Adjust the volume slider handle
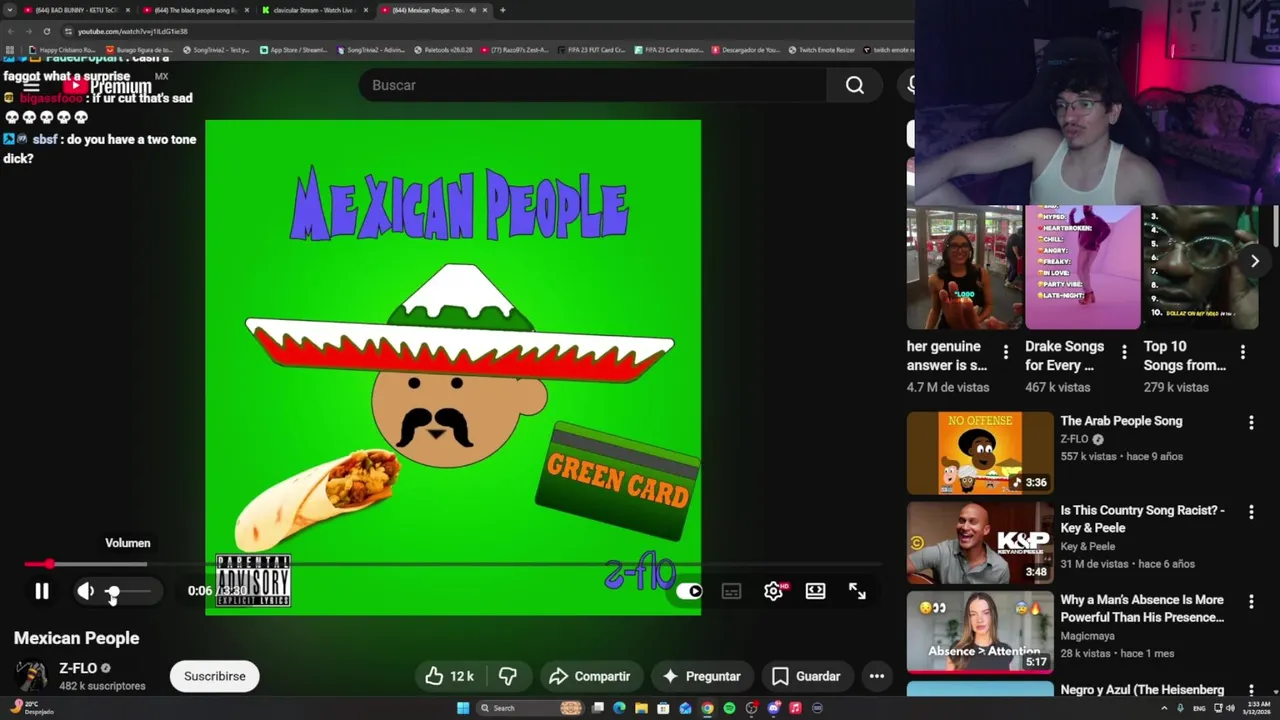 tap(113, 592)
